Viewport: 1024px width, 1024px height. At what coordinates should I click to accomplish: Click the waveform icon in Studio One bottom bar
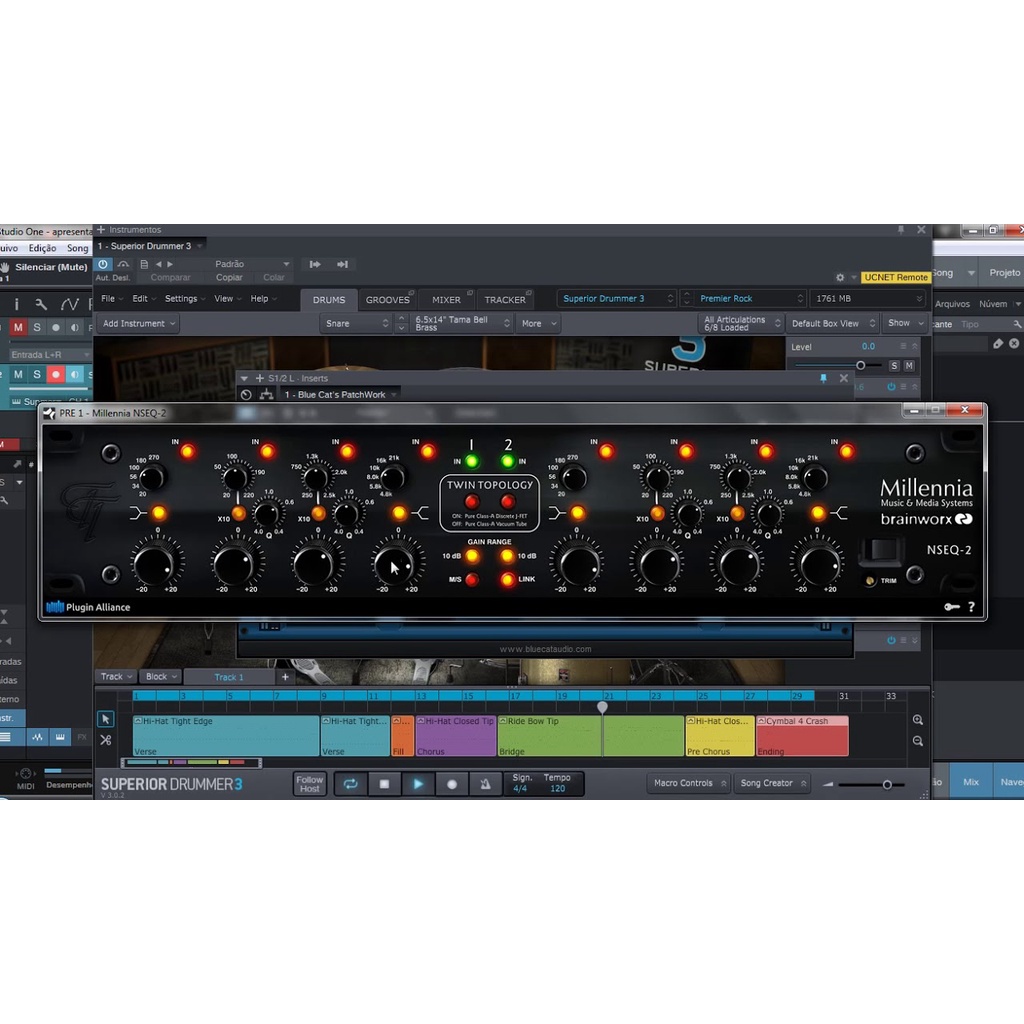tap(37, 737)
